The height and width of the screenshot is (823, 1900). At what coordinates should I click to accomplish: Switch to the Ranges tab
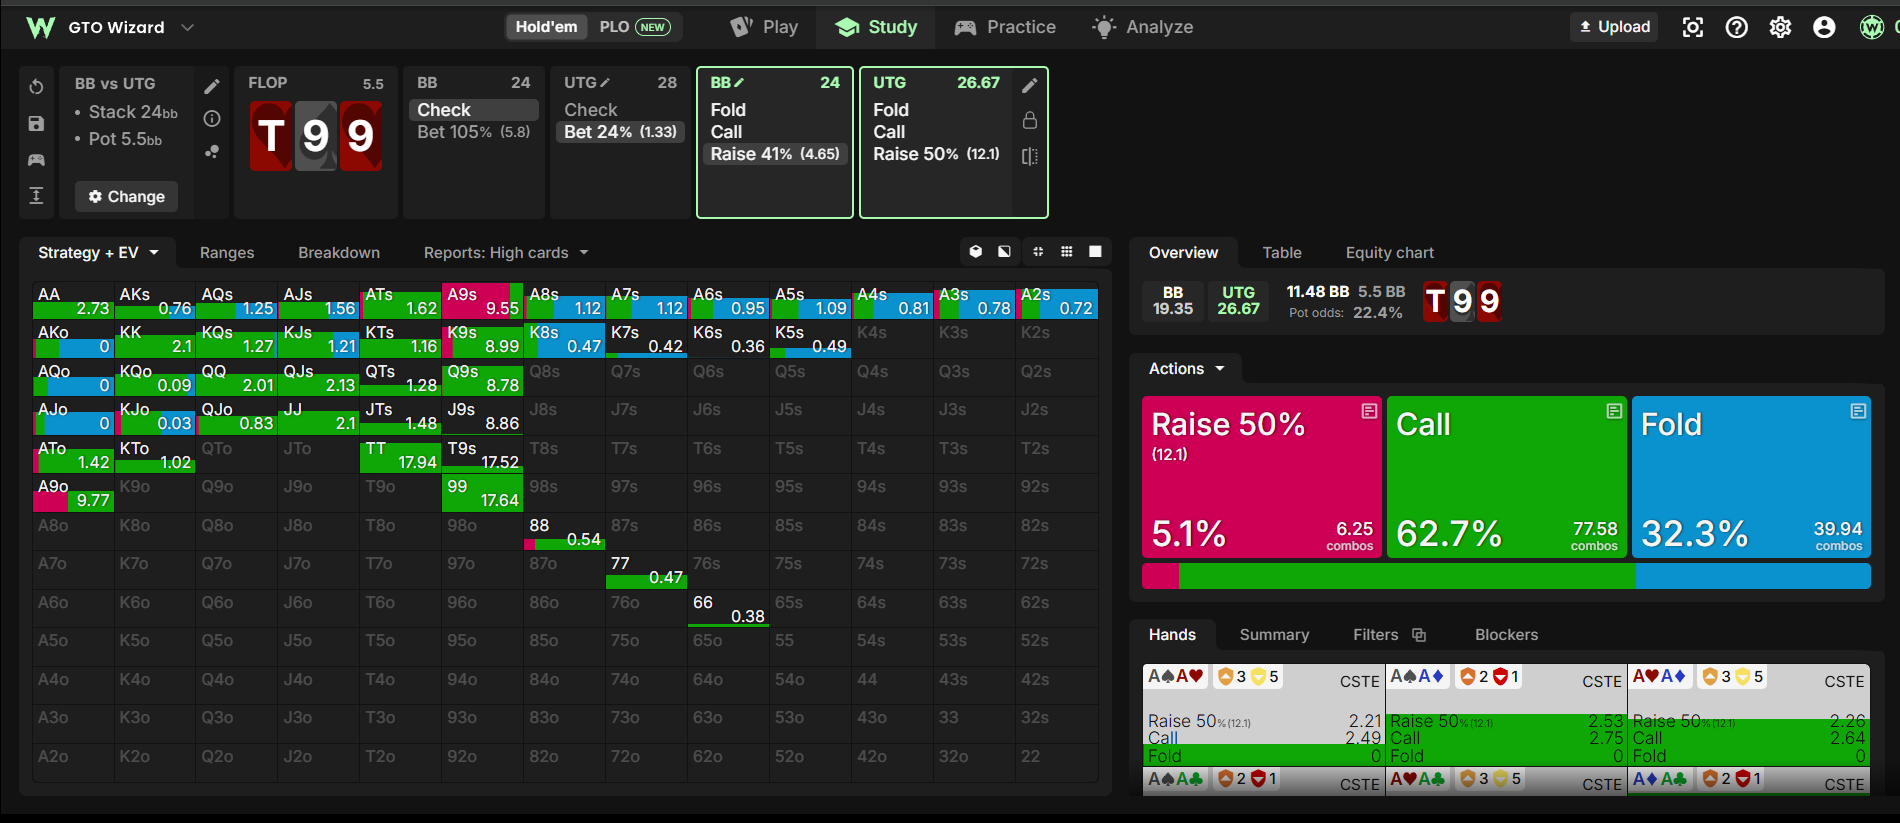pyautogui.click(x=227, y=253)
